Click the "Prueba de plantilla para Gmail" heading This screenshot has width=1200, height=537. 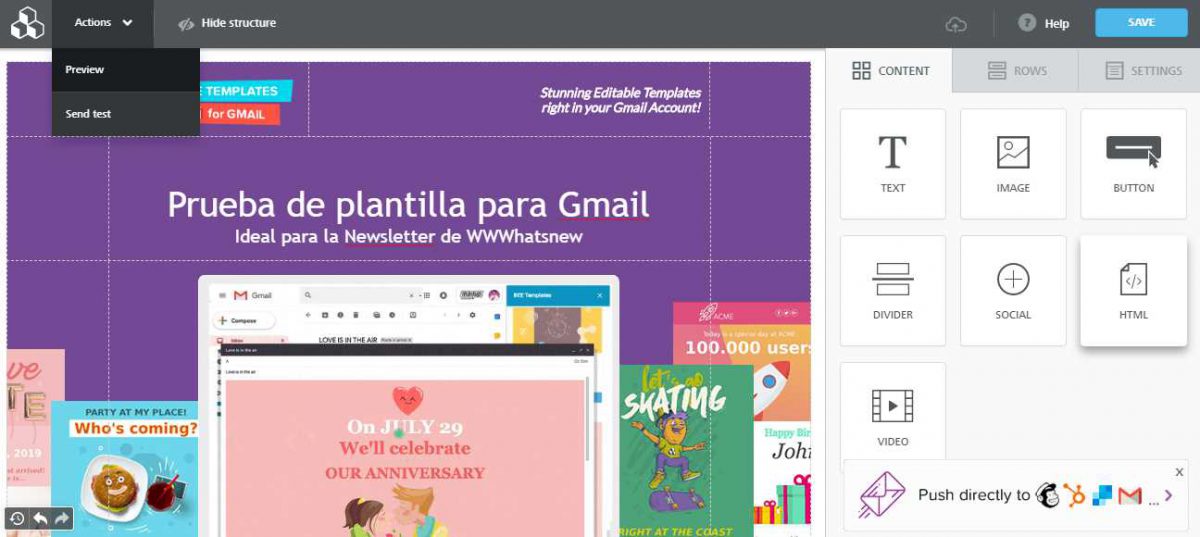(x=408, y=204)
